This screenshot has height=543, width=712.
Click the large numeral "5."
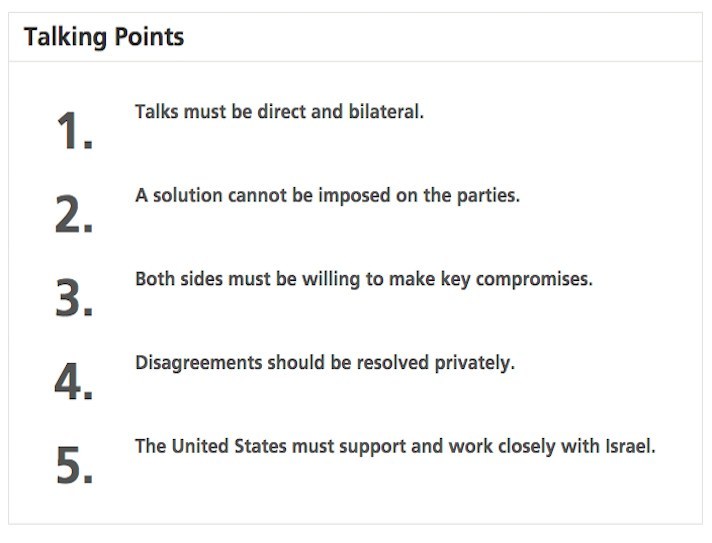click(x=73, y=467)
